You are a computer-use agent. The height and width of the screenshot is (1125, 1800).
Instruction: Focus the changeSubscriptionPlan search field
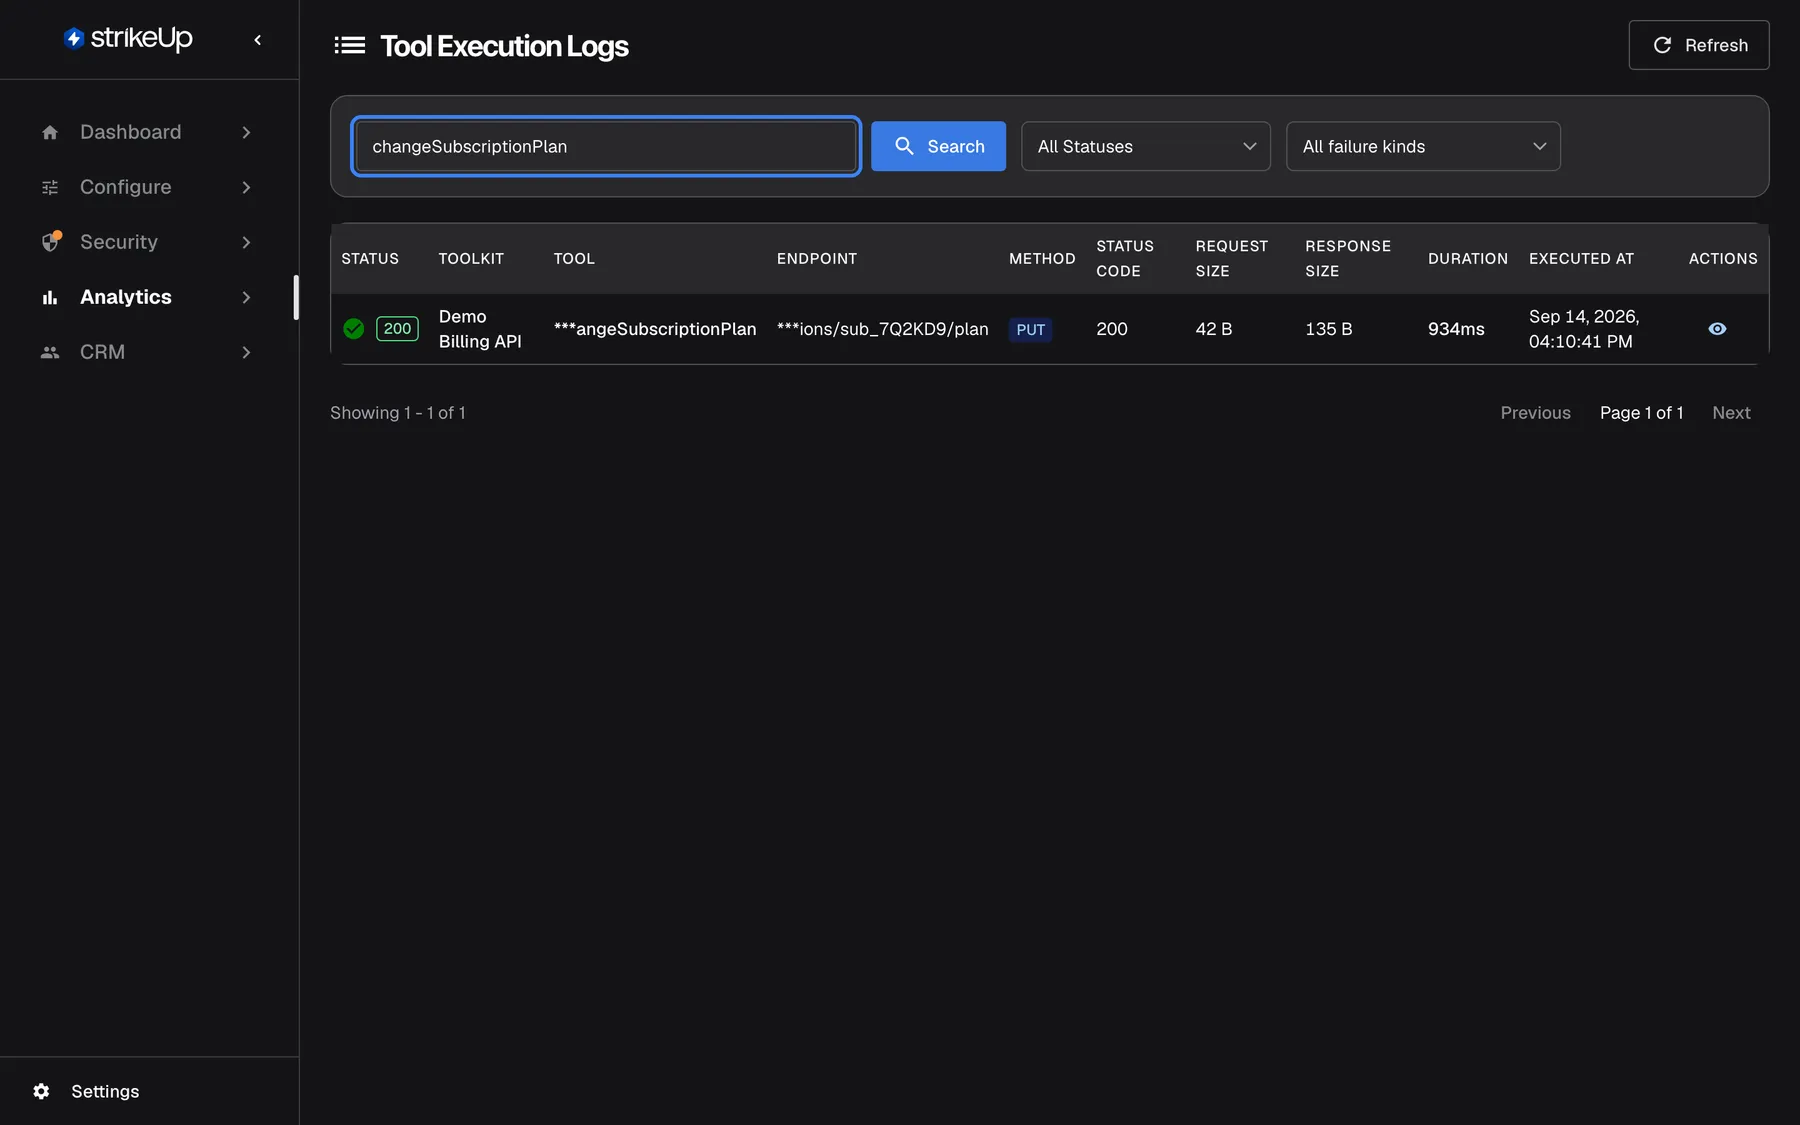(x=606, y=146)
